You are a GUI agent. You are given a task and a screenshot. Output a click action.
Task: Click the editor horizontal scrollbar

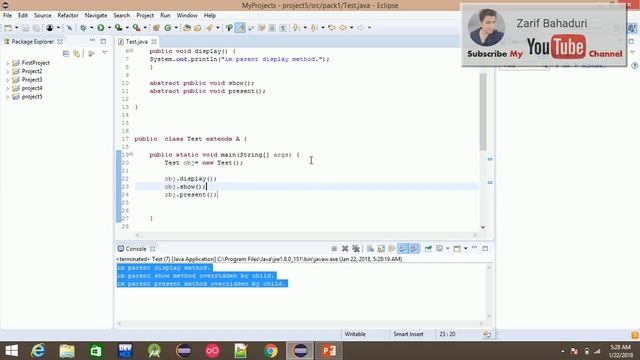click(306, 235)
